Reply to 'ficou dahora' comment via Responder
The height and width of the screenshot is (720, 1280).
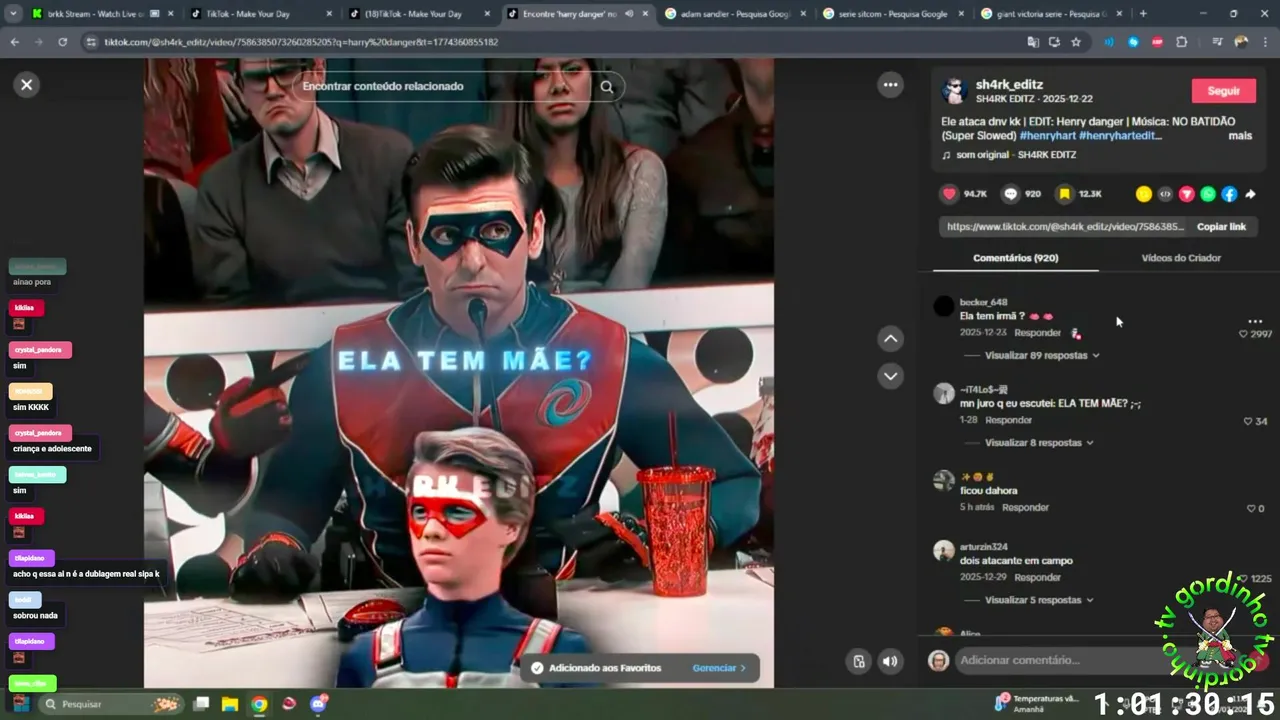pyautogui.click(x=1025, y=508)
